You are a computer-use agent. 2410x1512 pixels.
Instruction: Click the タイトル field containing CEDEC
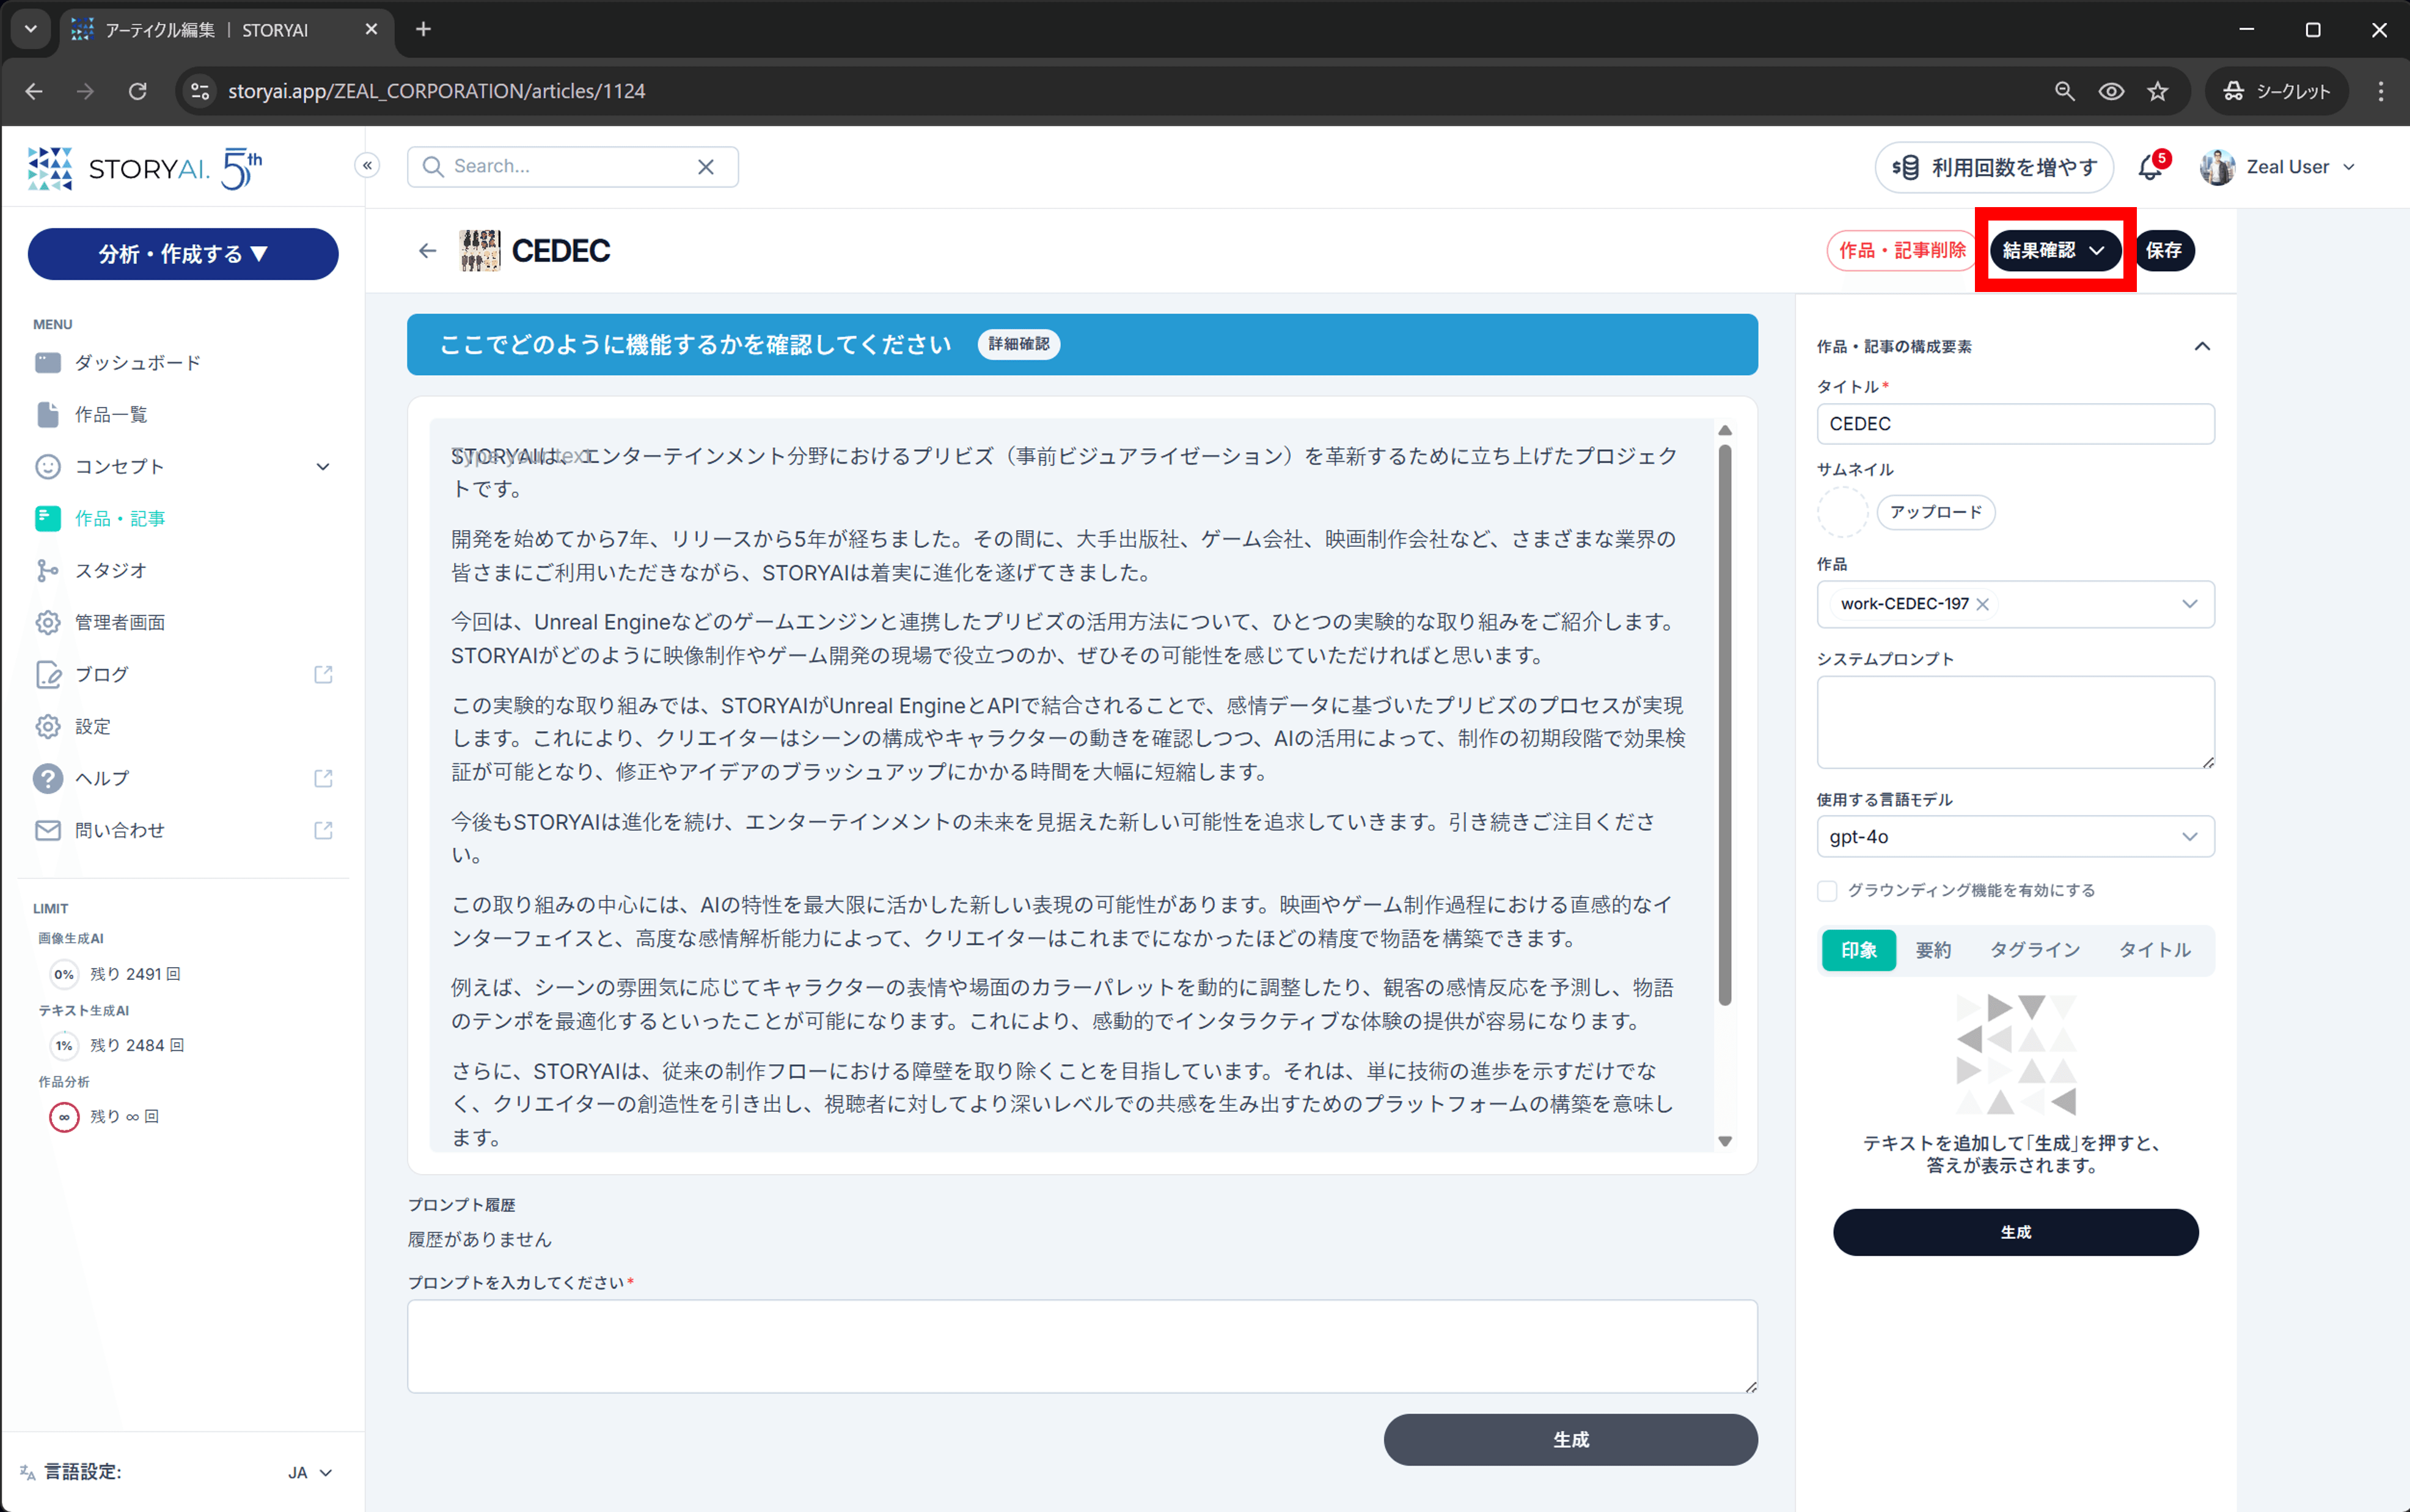(2015, 424)
